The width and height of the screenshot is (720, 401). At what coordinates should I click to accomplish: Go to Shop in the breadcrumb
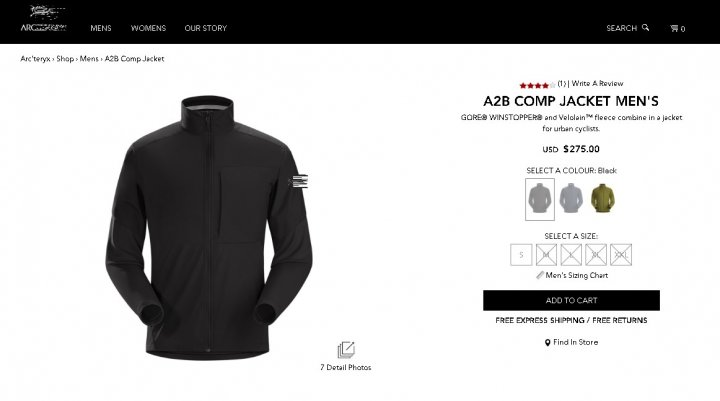pos(65,58)
